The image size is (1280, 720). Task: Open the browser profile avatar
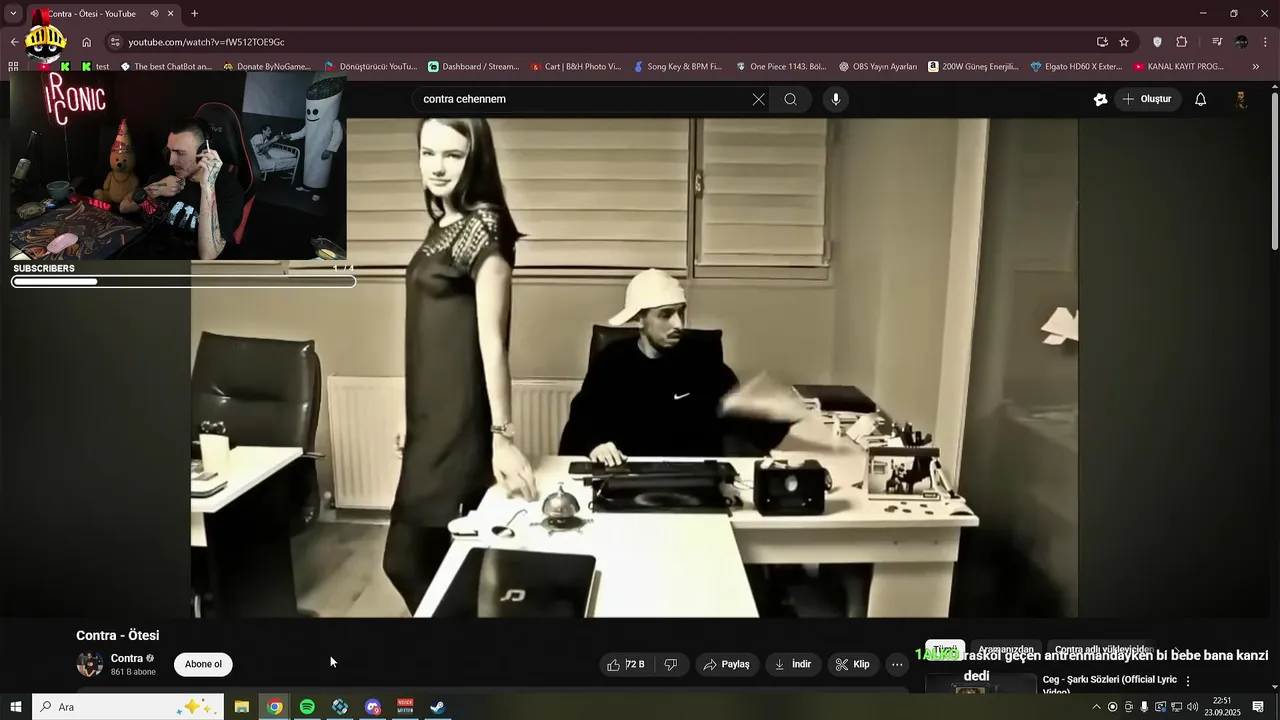1242,42
